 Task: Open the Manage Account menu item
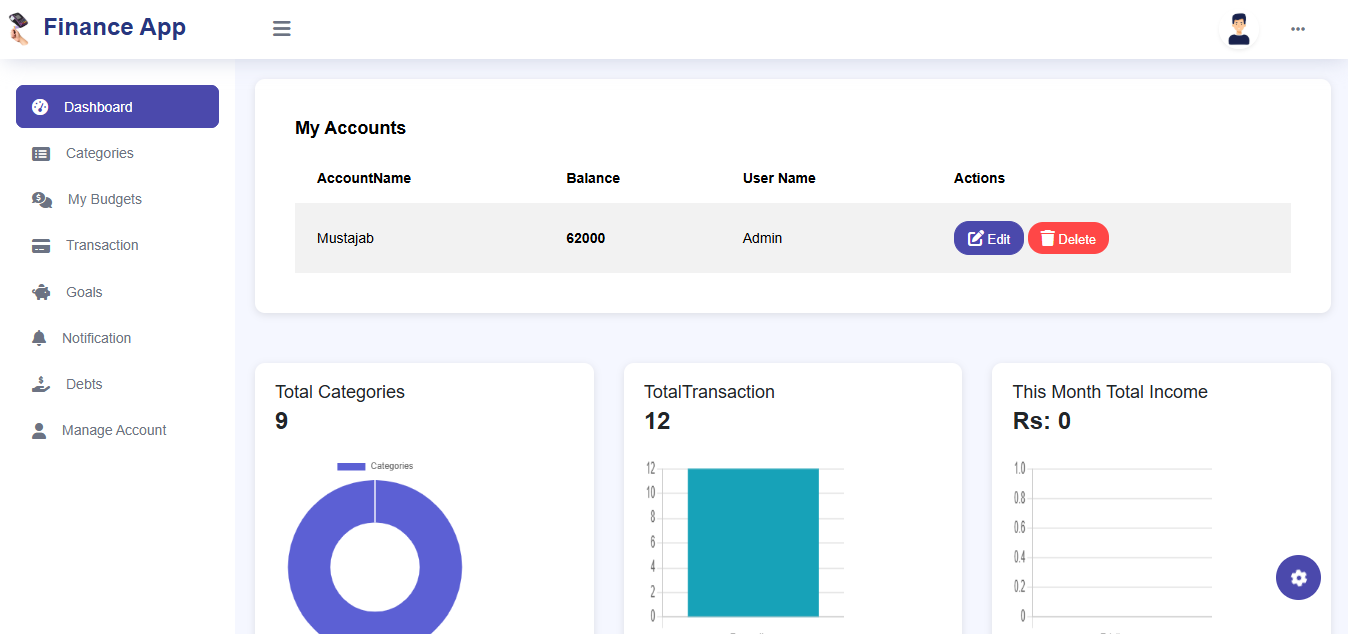(114, 431)
